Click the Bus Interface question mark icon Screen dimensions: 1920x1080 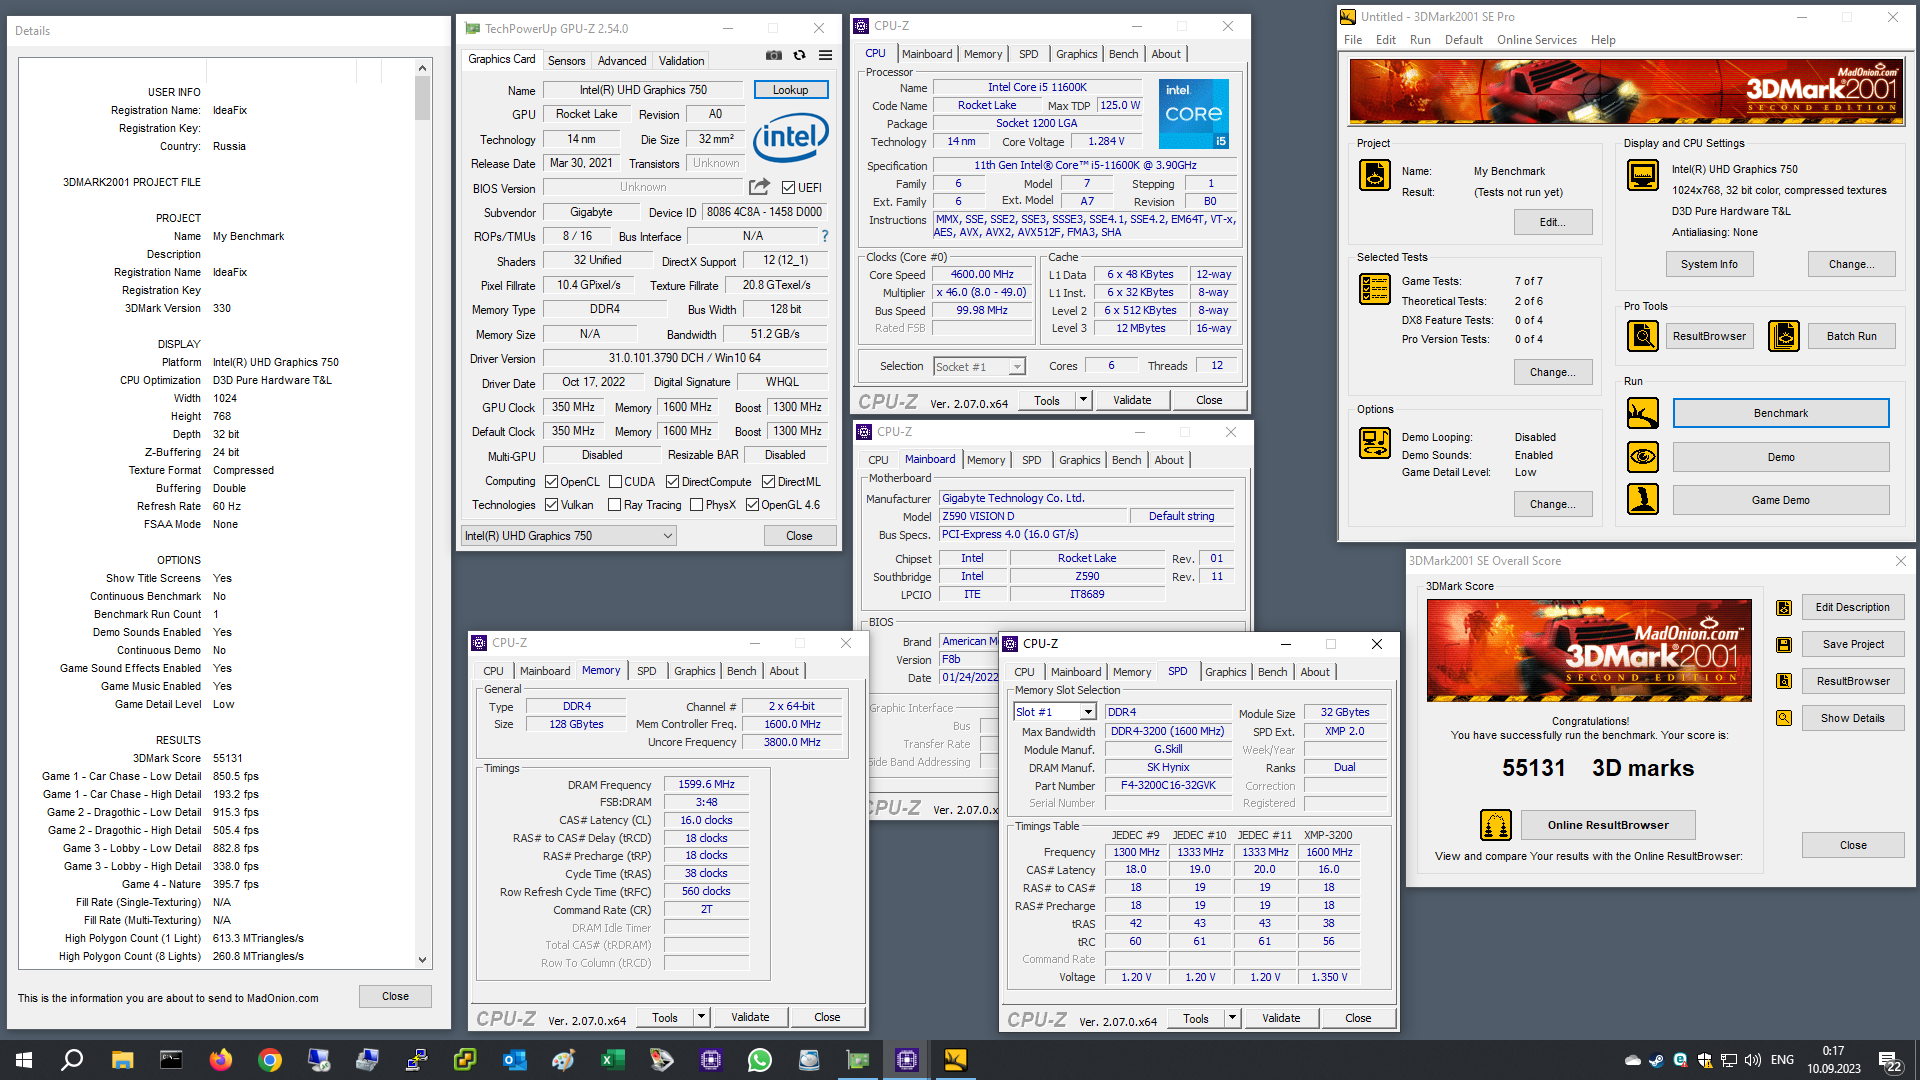tap(825, 237)
